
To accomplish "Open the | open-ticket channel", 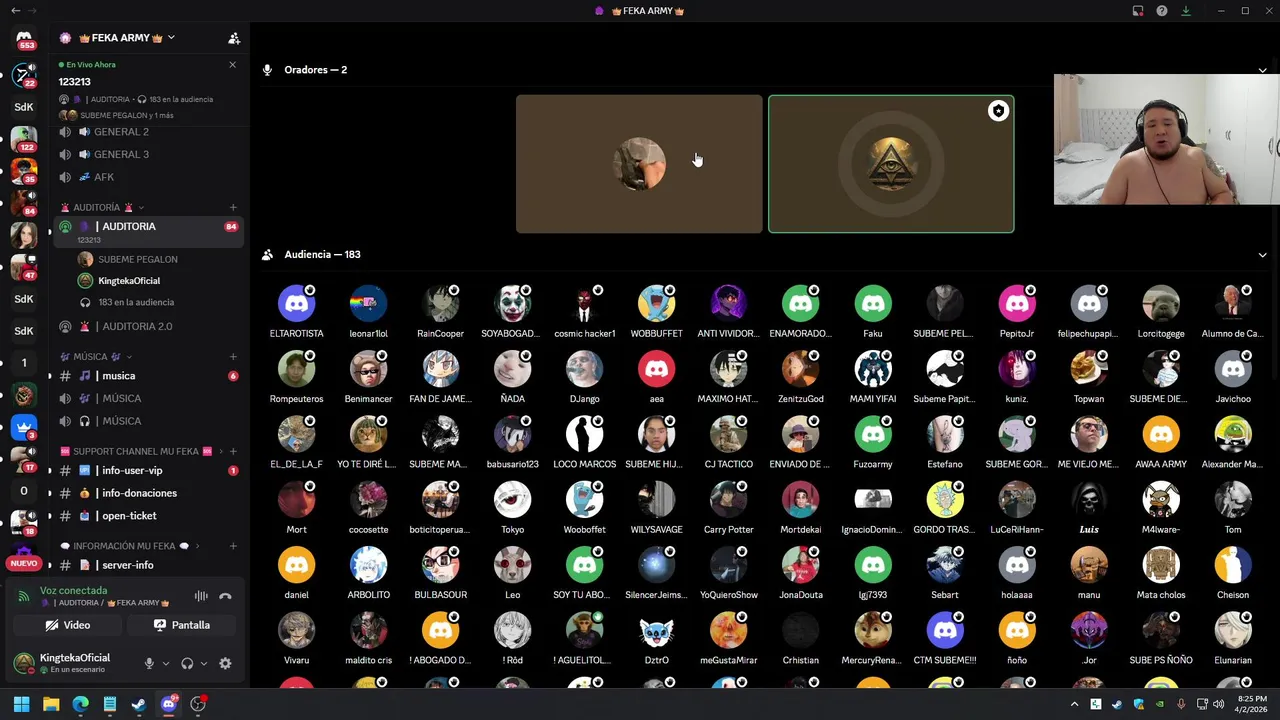I will pos(148,516).
